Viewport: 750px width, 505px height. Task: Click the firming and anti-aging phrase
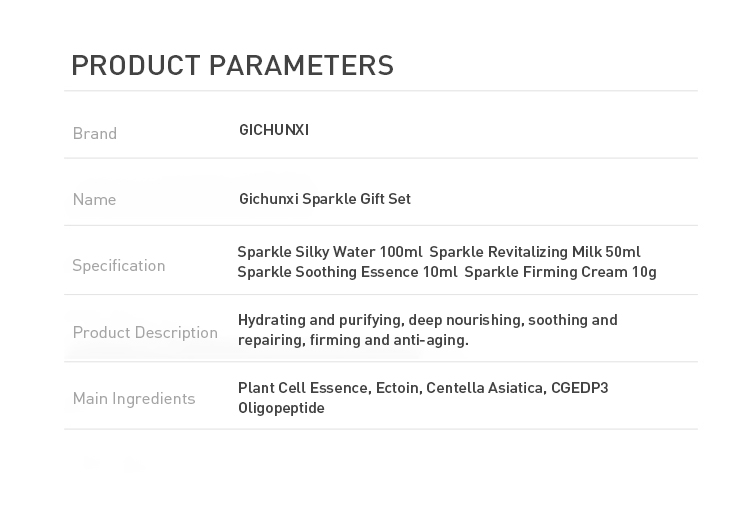[389, 340]
